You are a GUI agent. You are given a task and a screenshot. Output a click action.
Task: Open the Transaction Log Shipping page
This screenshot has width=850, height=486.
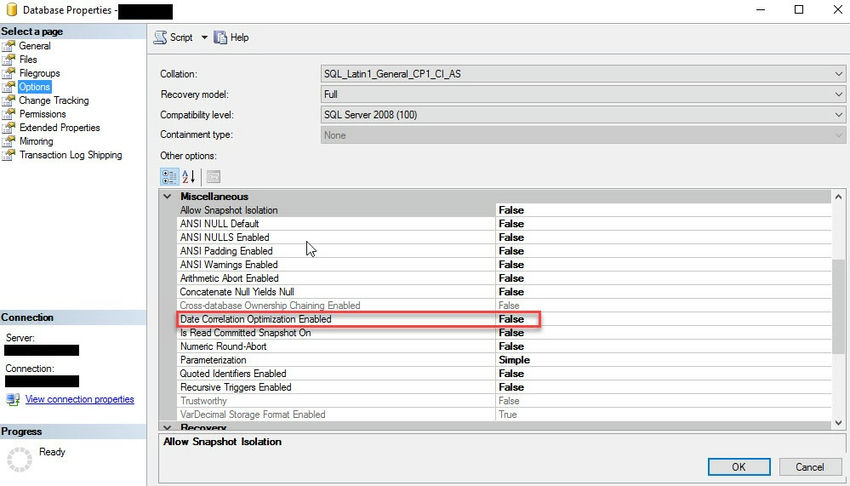[x=70, y=155]
